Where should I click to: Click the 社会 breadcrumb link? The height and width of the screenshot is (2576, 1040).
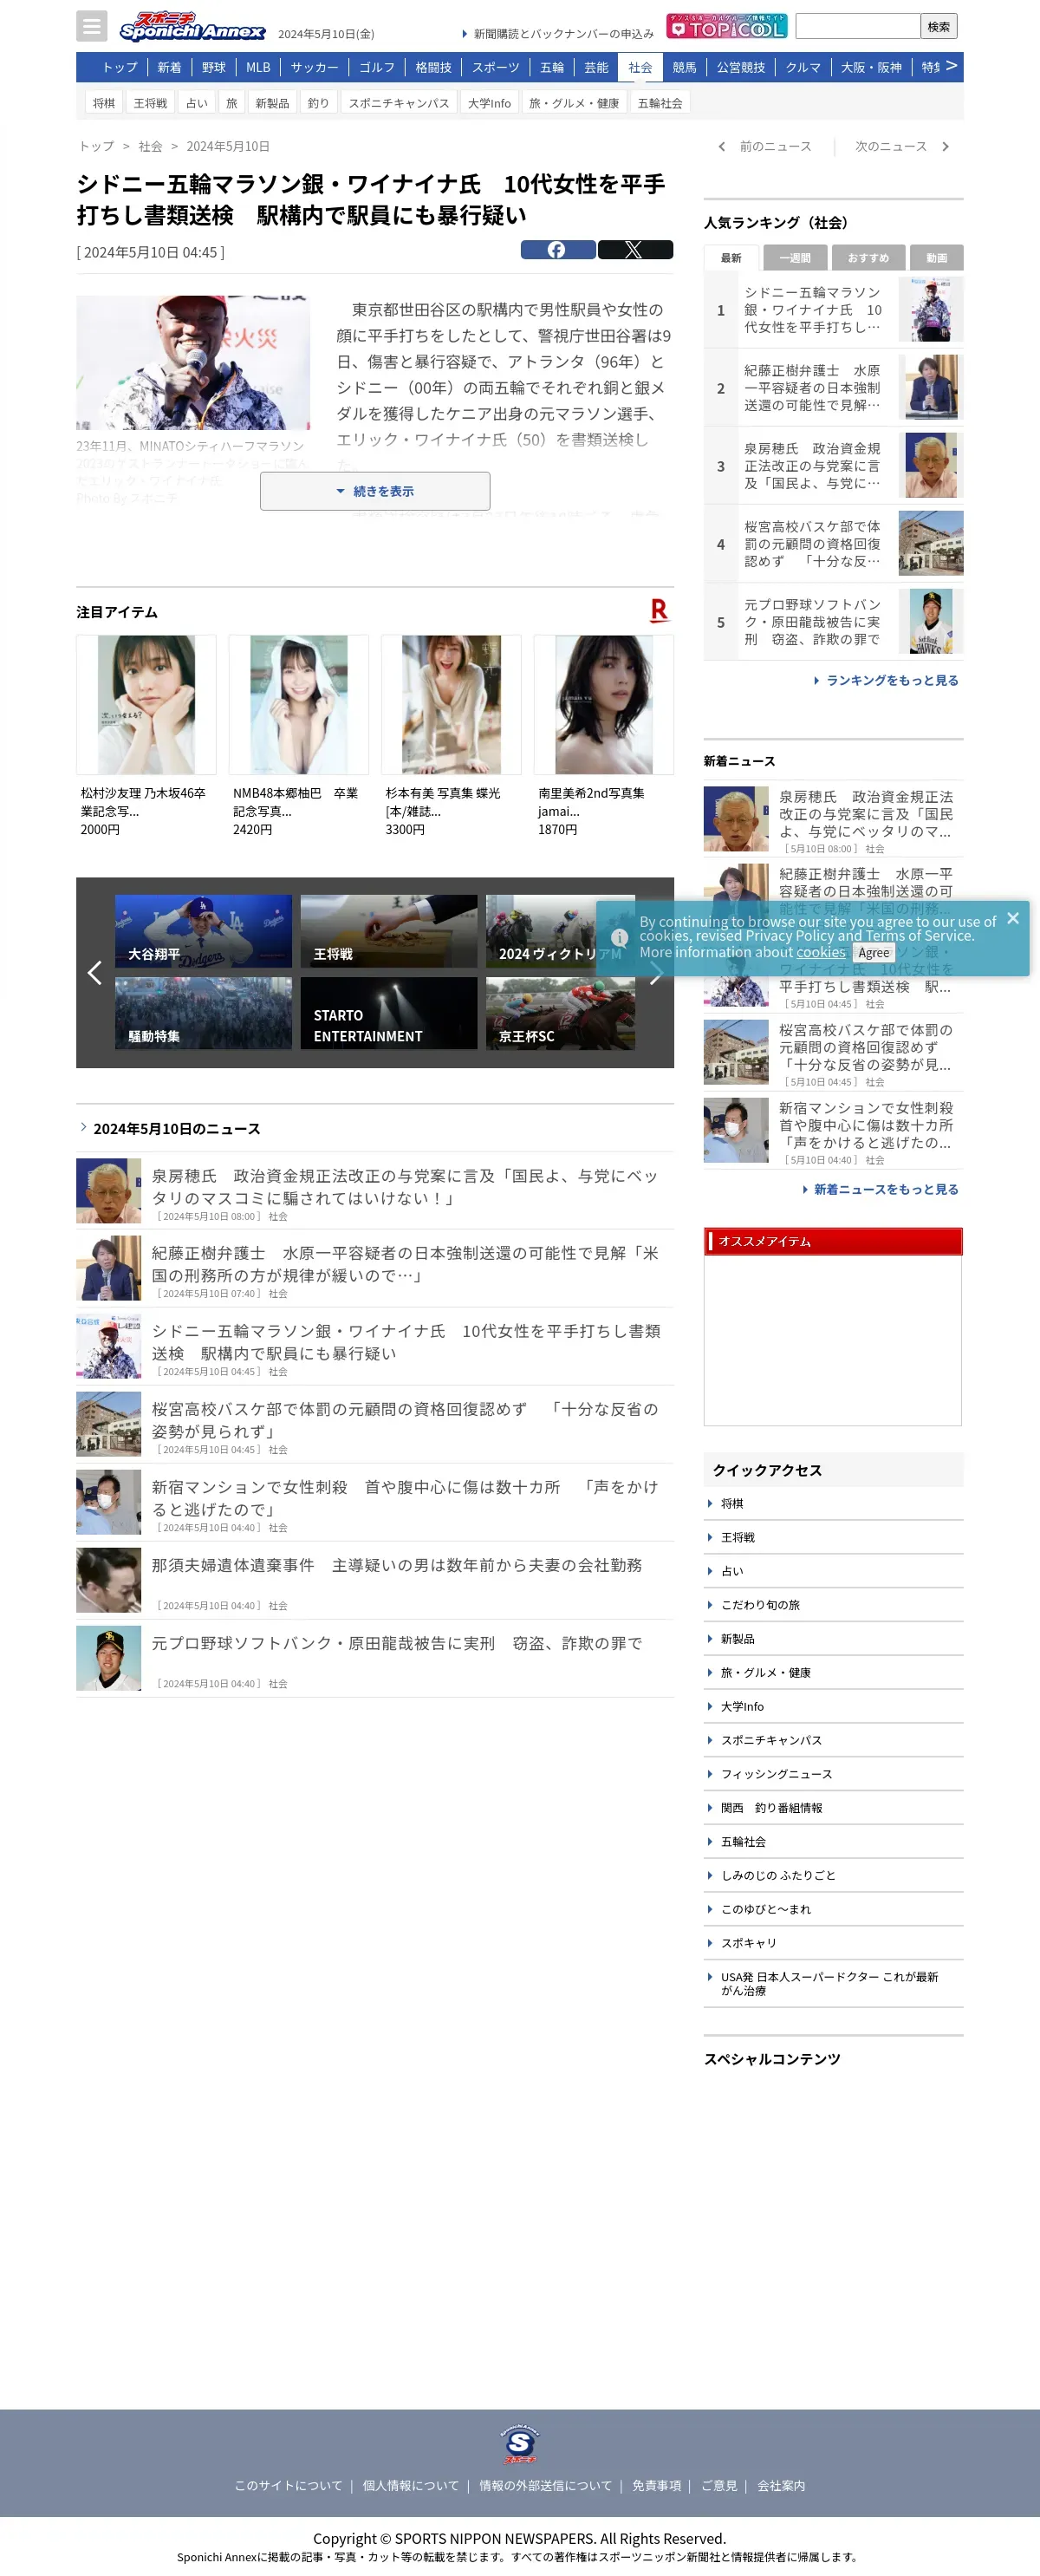coord(150,147)
